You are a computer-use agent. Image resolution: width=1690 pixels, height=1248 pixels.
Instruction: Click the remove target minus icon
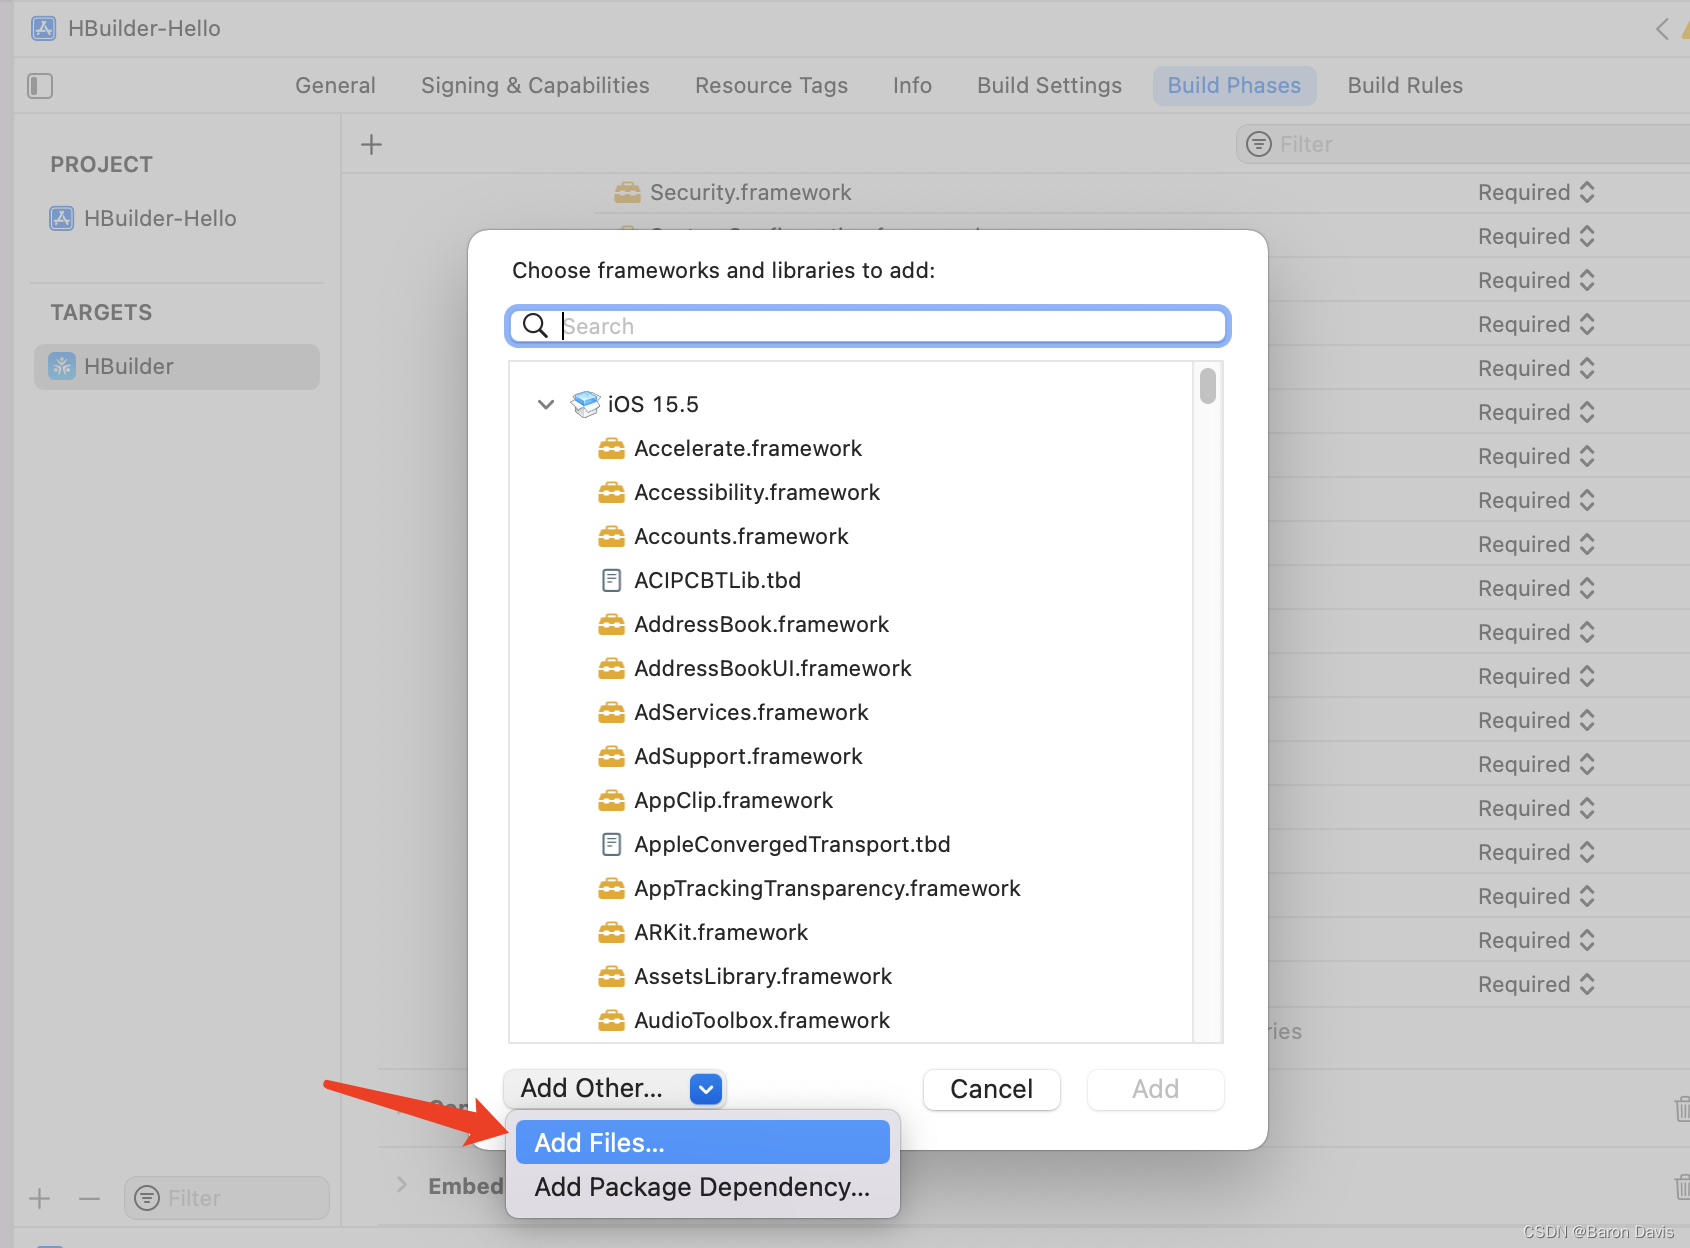(90, 1198)
